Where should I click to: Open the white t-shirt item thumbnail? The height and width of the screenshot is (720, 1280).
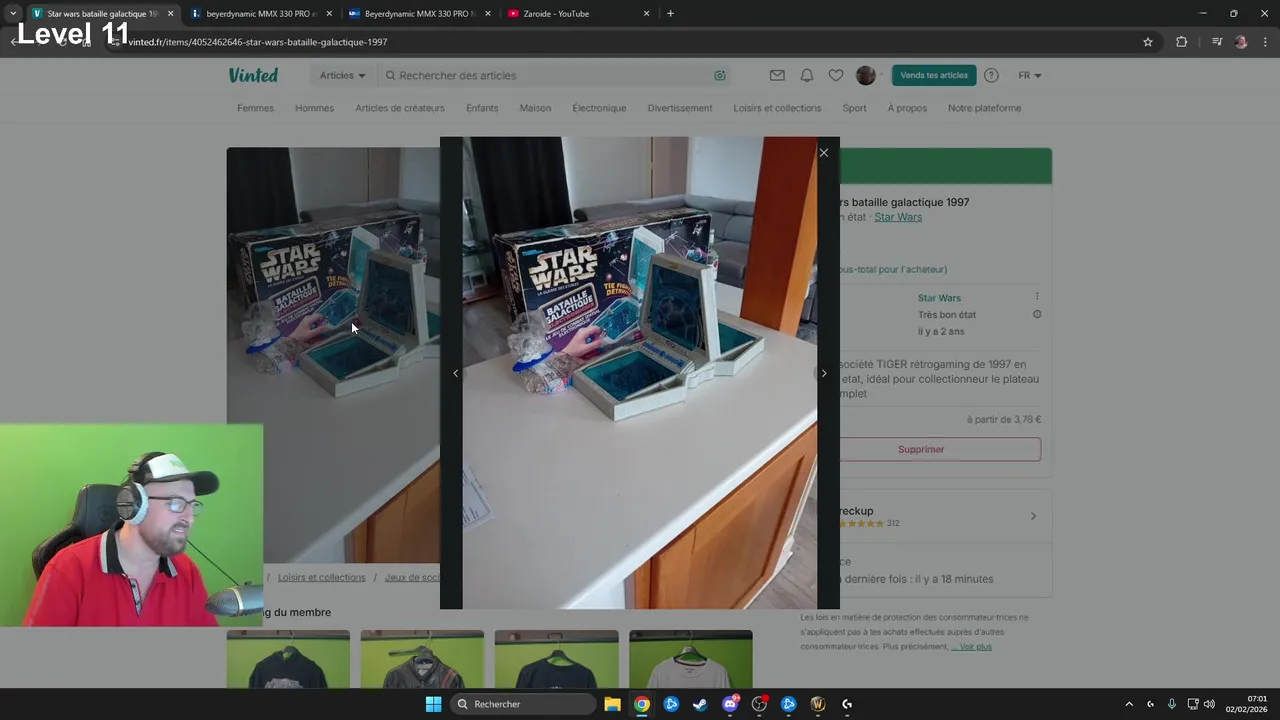690,659
